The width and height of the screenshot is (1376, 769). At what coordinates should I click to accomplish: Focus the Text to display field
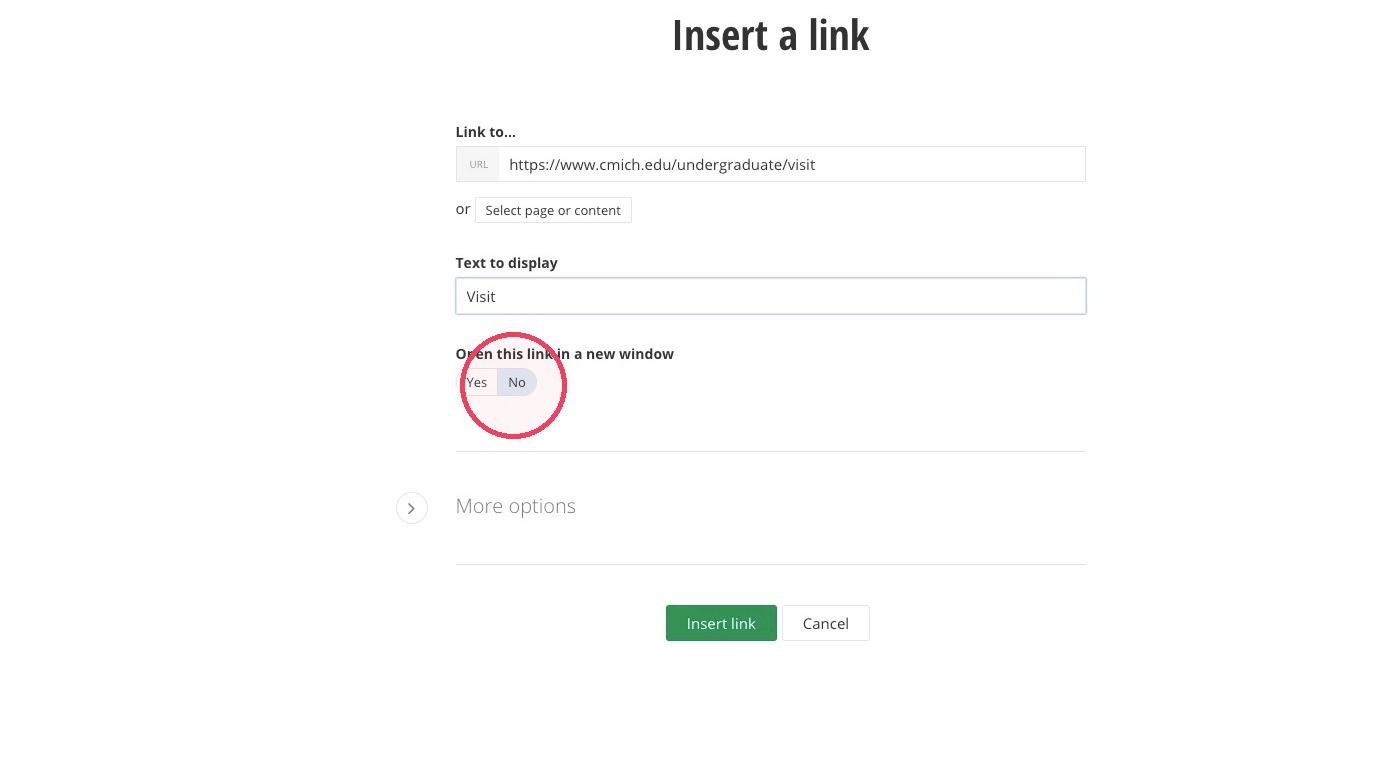pos(771,296)
